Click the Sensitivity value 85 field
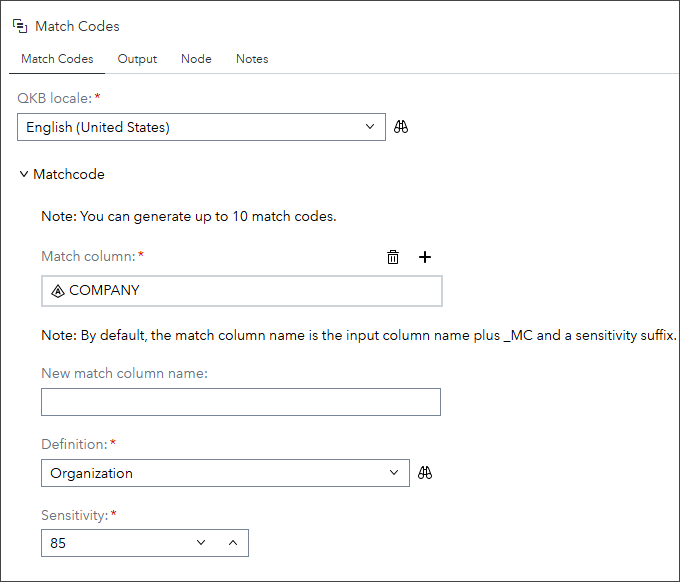Image resolution: width=680 pixels, height=582 pixels. pyautogui.click(x=110, y=543)
